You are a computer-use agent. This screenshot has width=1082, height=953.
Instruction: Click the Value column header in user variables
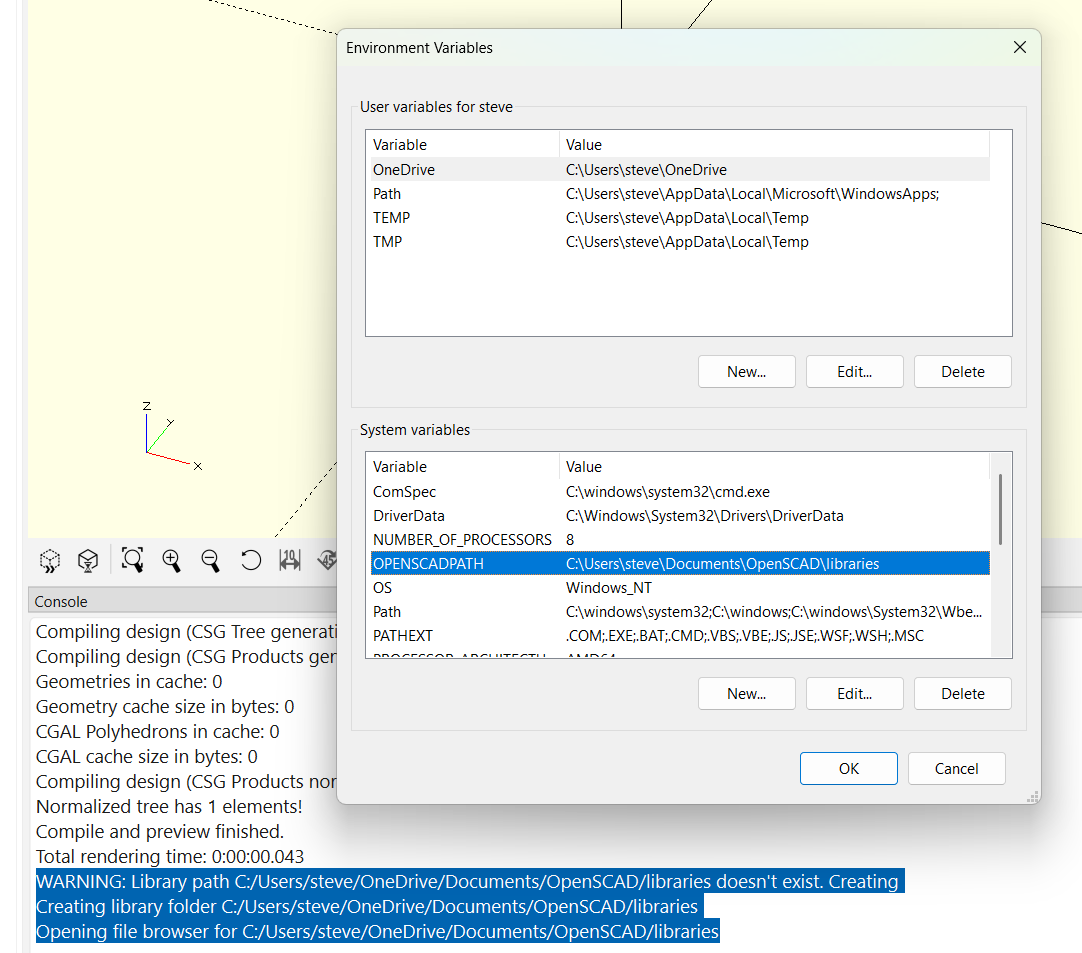(774, 145)
